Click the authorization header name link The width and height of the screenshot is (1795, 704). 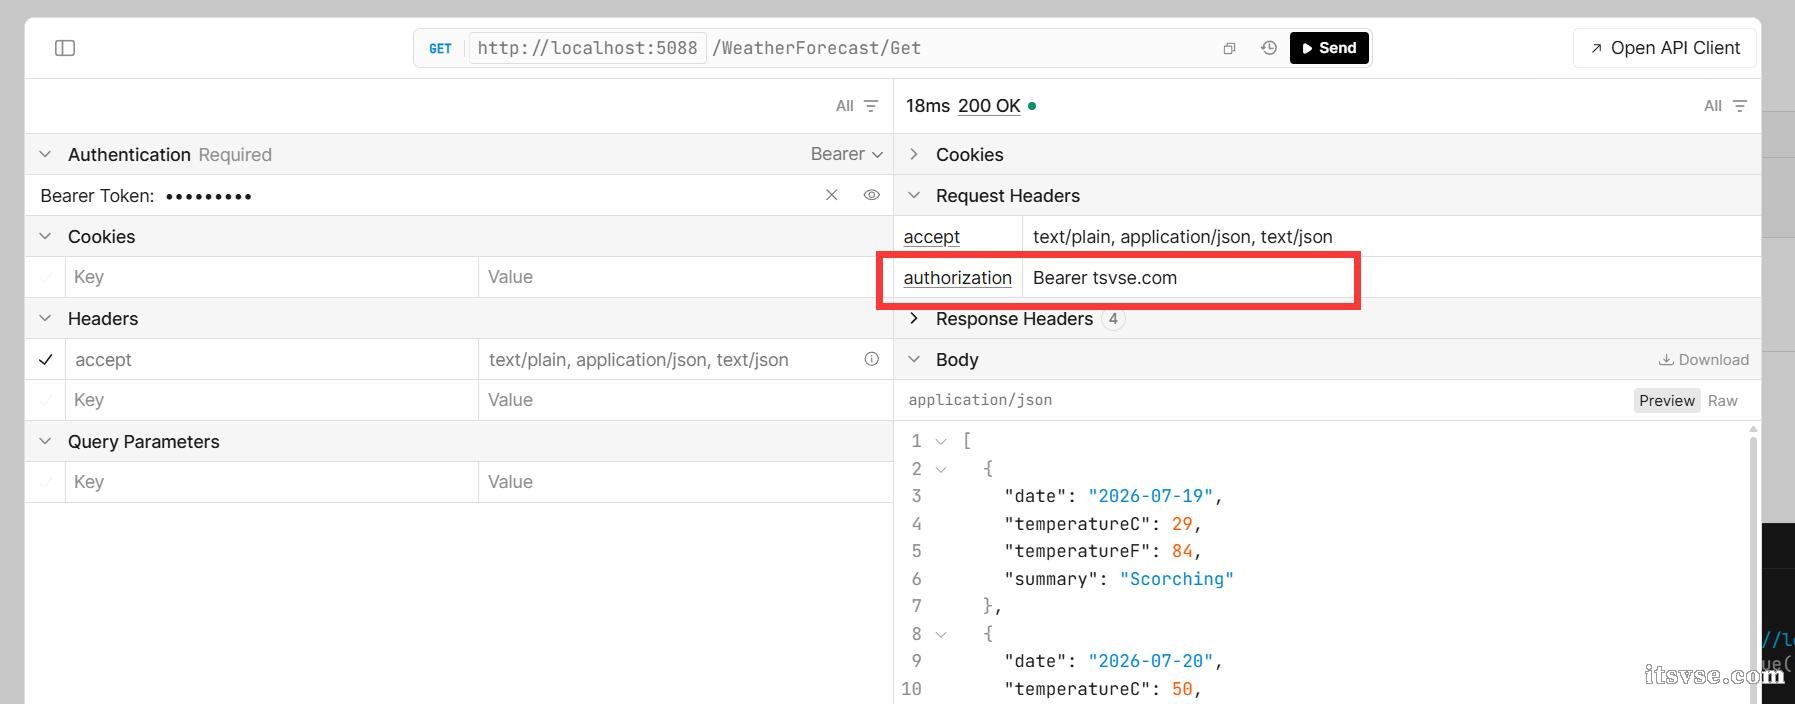coord(957,278)
